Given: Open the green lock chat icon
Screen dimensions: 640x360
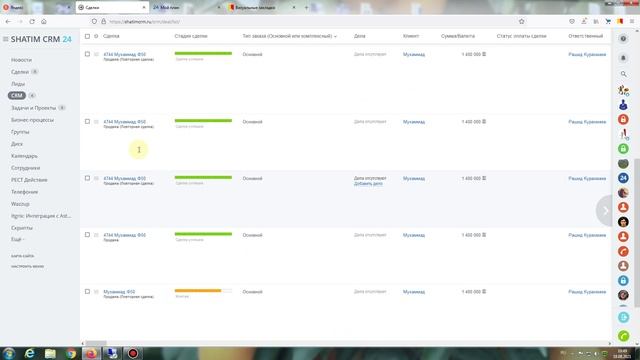Looking at the screenshot, I should pos(623,149).
